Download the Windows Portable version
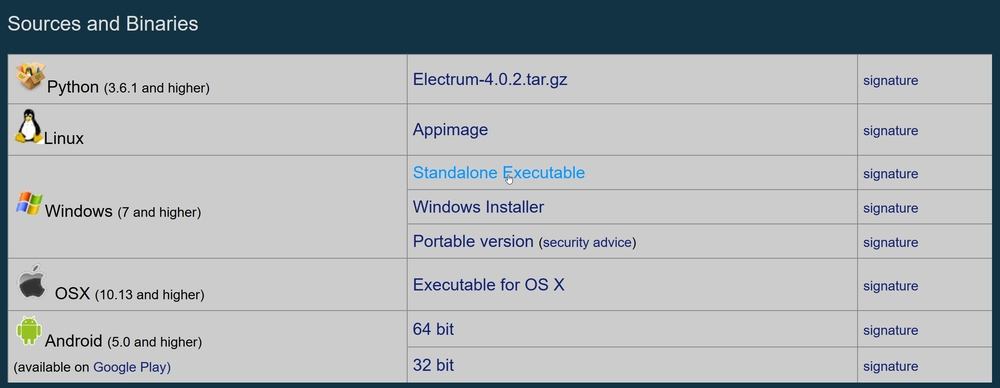 pyautogui.click(x=473, y=242)
